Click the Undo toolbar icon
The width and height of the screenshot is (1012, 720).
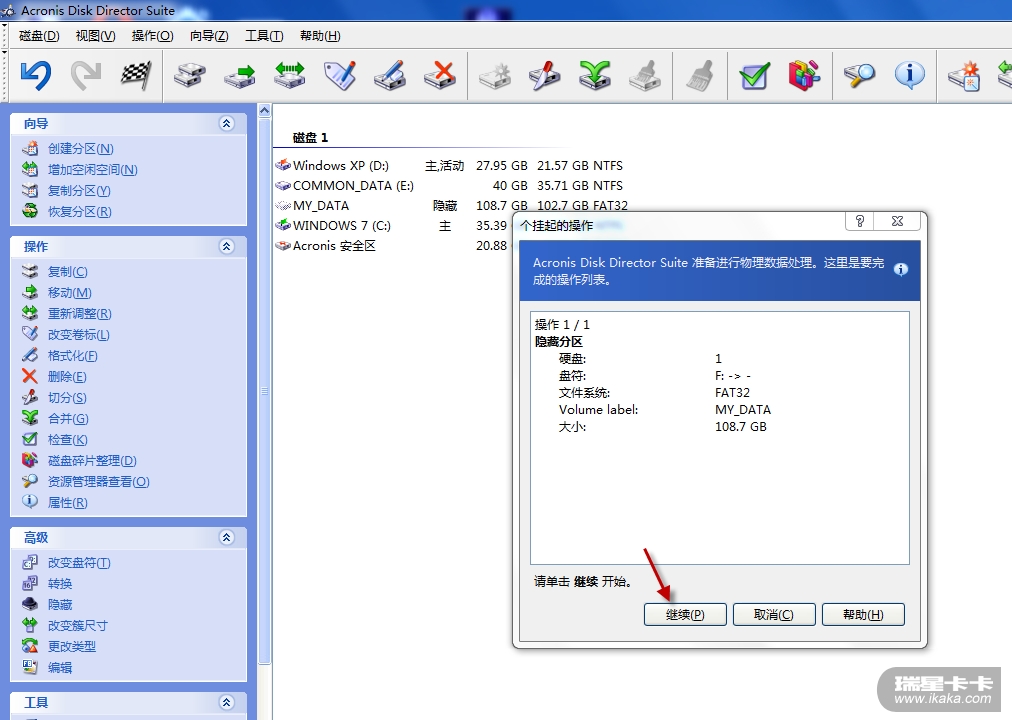point(35,75)
